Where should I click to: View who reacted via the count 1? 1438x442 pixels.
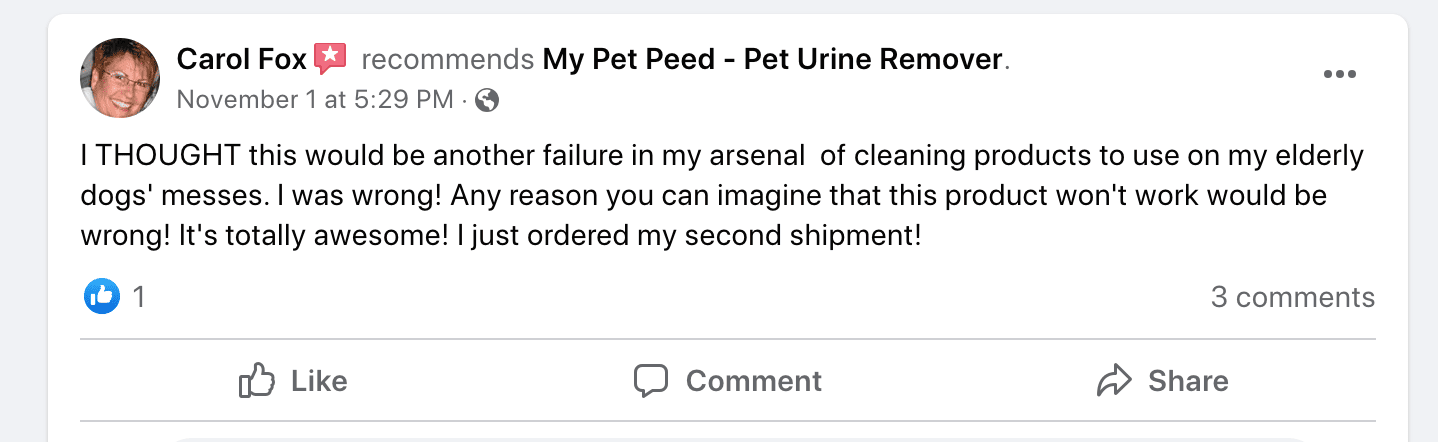pyautogui.click(x=139, y=297)
